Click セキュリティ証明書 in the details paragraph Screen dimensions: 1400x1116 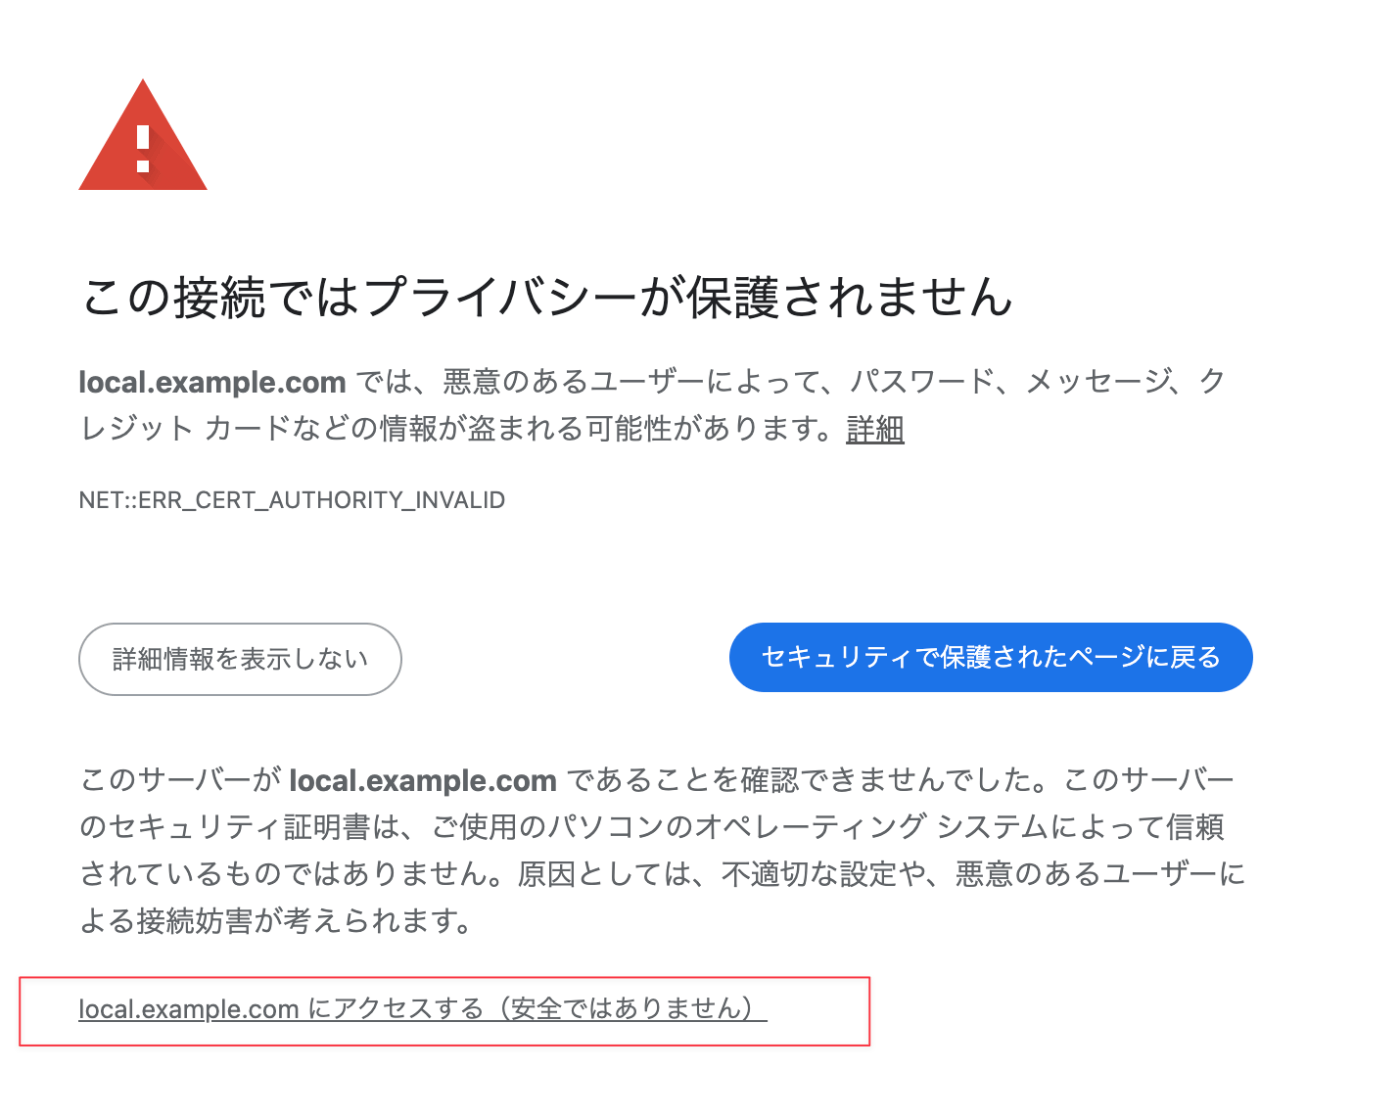(x=238, y=827)
